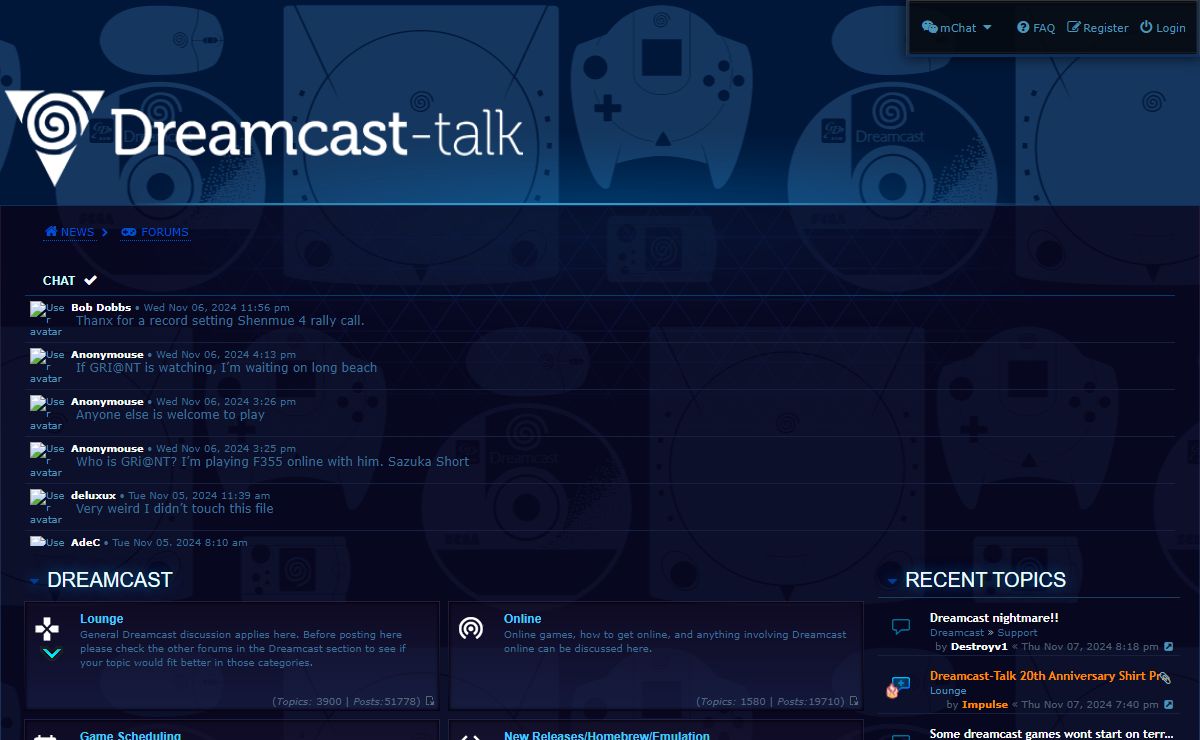This screenshot has width=1200, height=740.
Task: Click the CHAT heading
Action: coord(59,281)
